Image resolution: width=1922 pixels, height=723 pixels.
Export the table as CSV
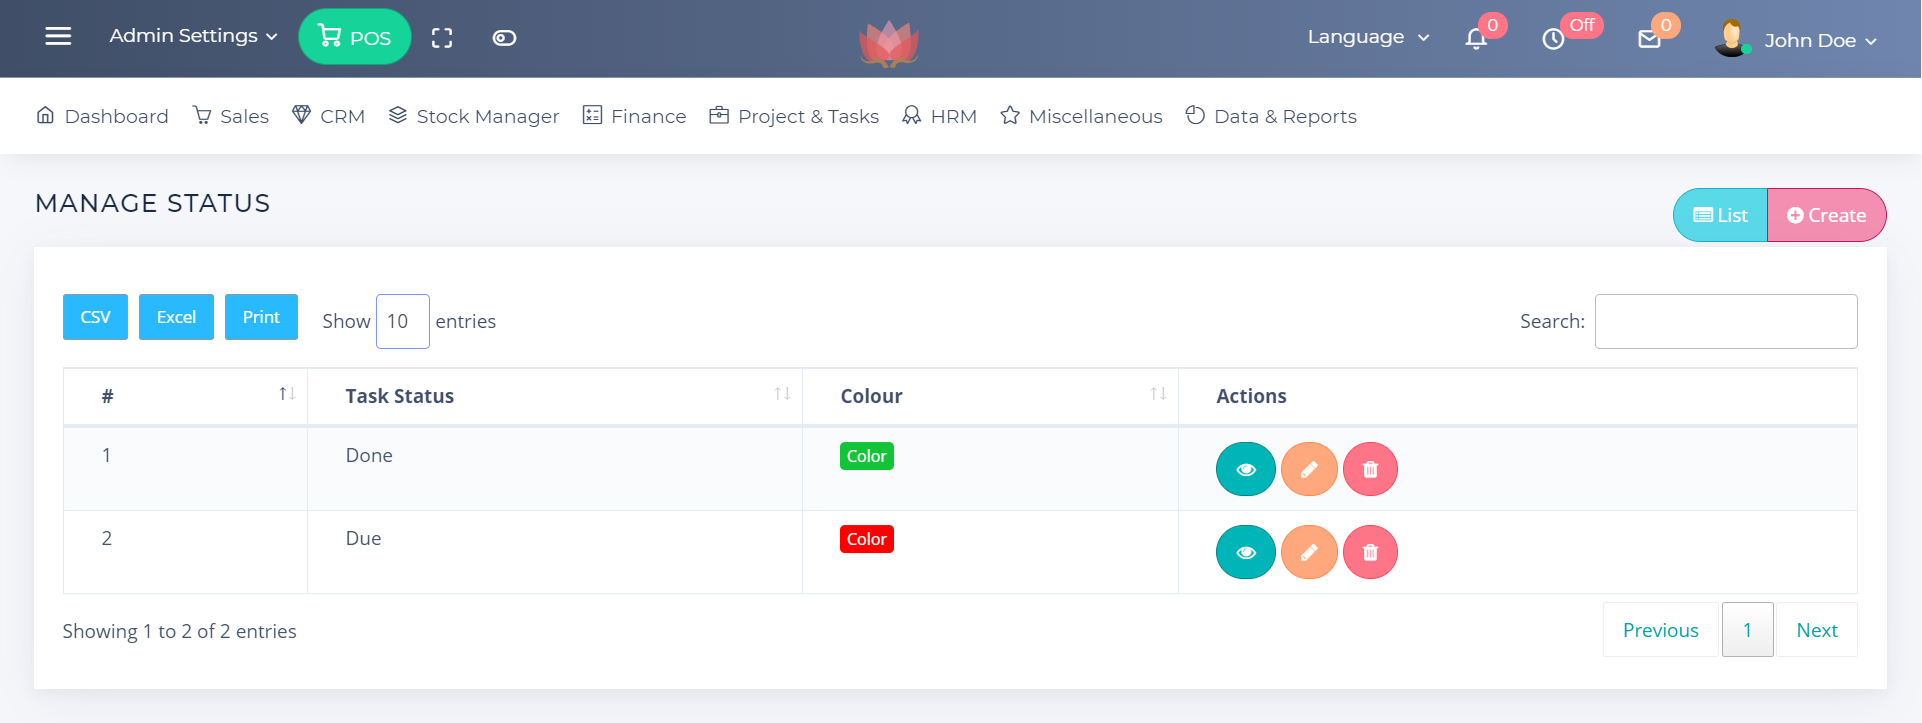95,317
